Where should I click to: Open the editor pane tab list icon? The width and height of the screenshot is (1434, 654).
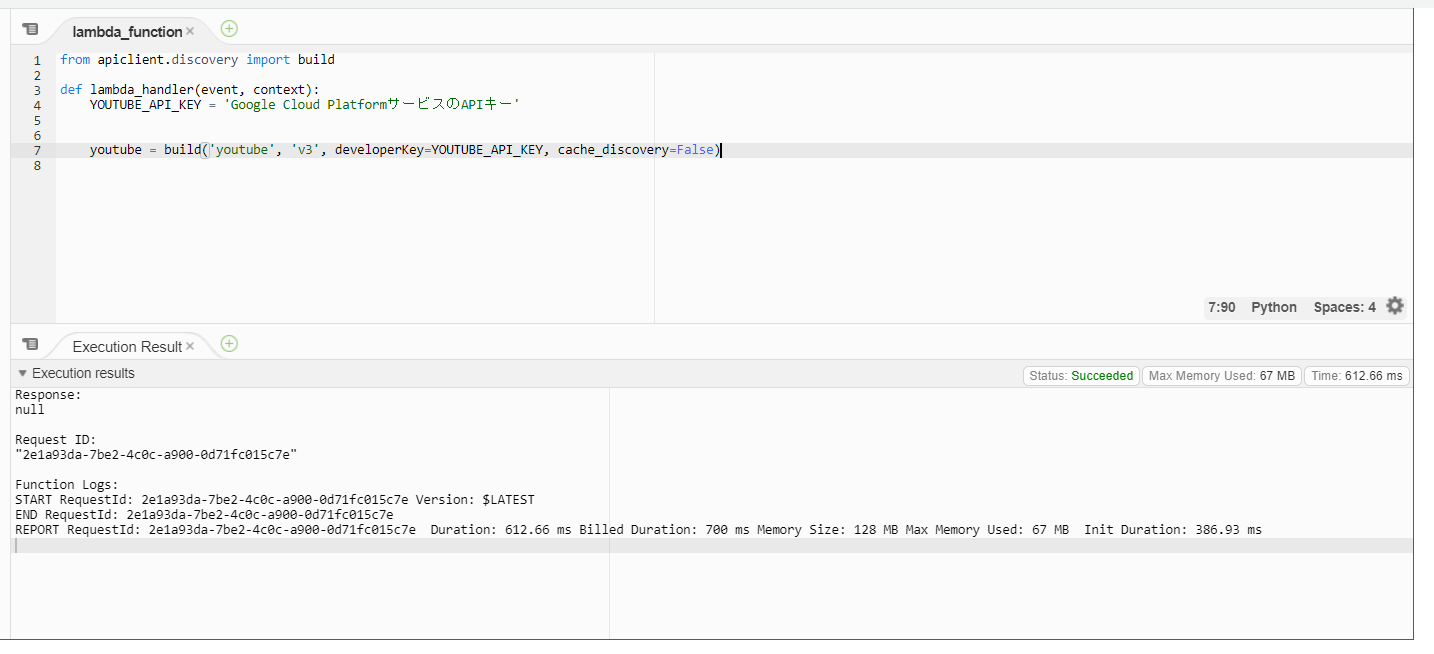30,30
